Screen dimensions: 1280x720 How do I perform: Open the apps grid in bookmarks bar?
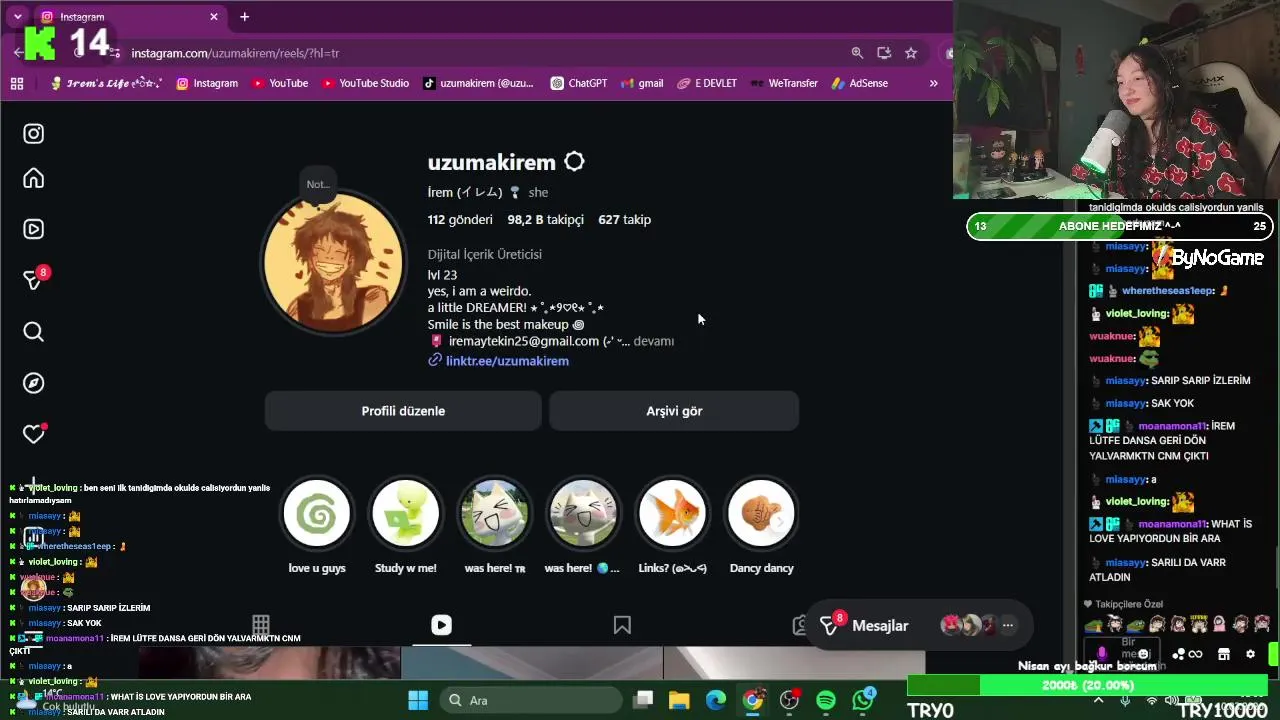17,84
